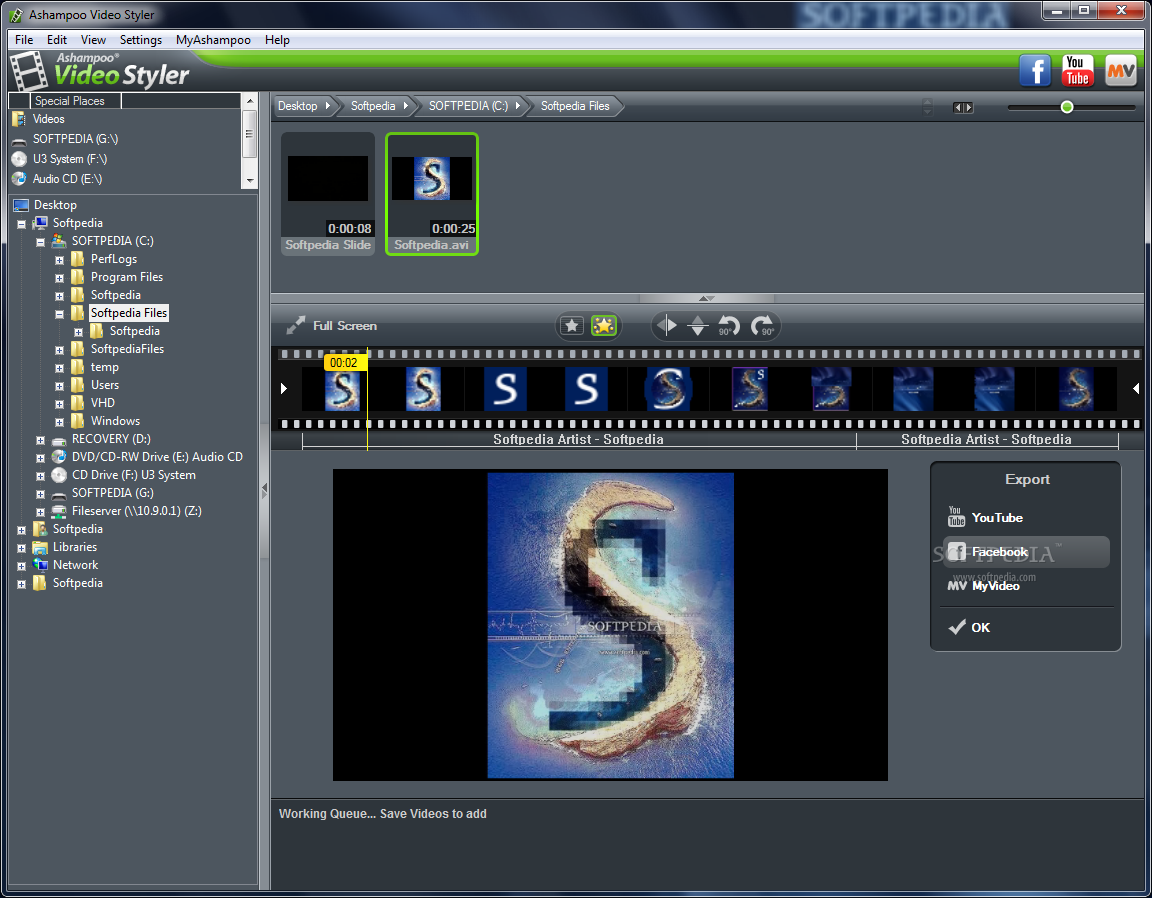1152x898 pixels.
Task: Collapse the Softpedia Files folder
Action: pos(60,314)
